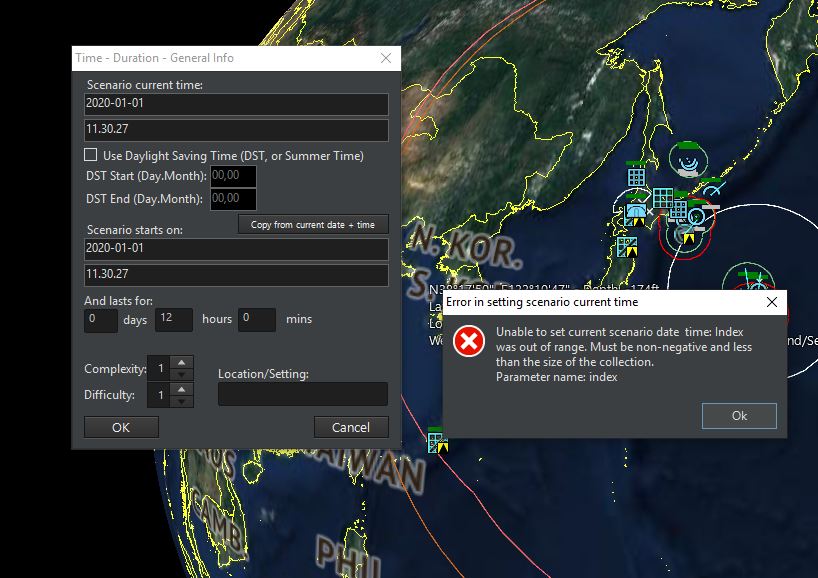This screenshot has height=578, width=818.
Task: Select the swirl unit with yellow marker
Action: (683, 235)
